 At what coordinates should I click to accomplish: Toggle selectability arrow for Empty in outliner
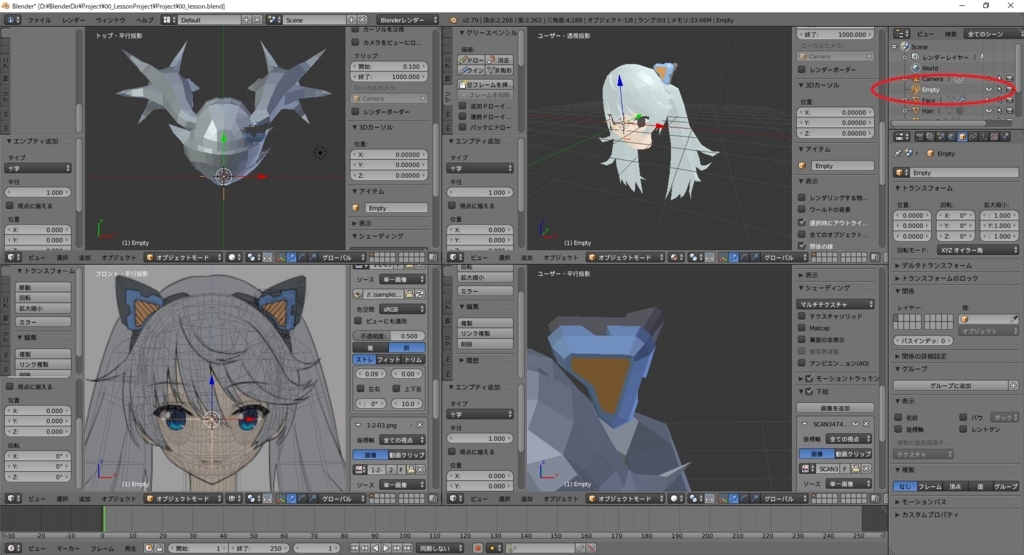pos(999,89)
